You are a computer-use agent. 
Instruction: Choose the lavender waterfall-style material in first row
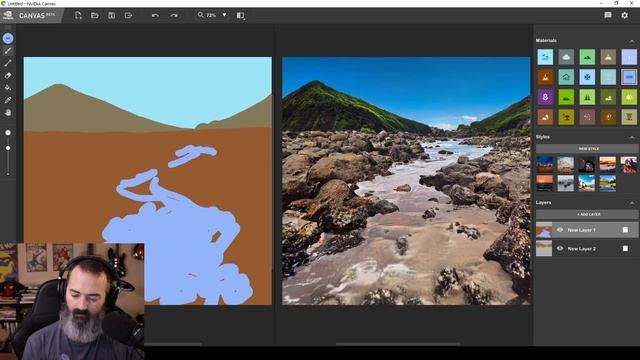(x=629, y=57)
